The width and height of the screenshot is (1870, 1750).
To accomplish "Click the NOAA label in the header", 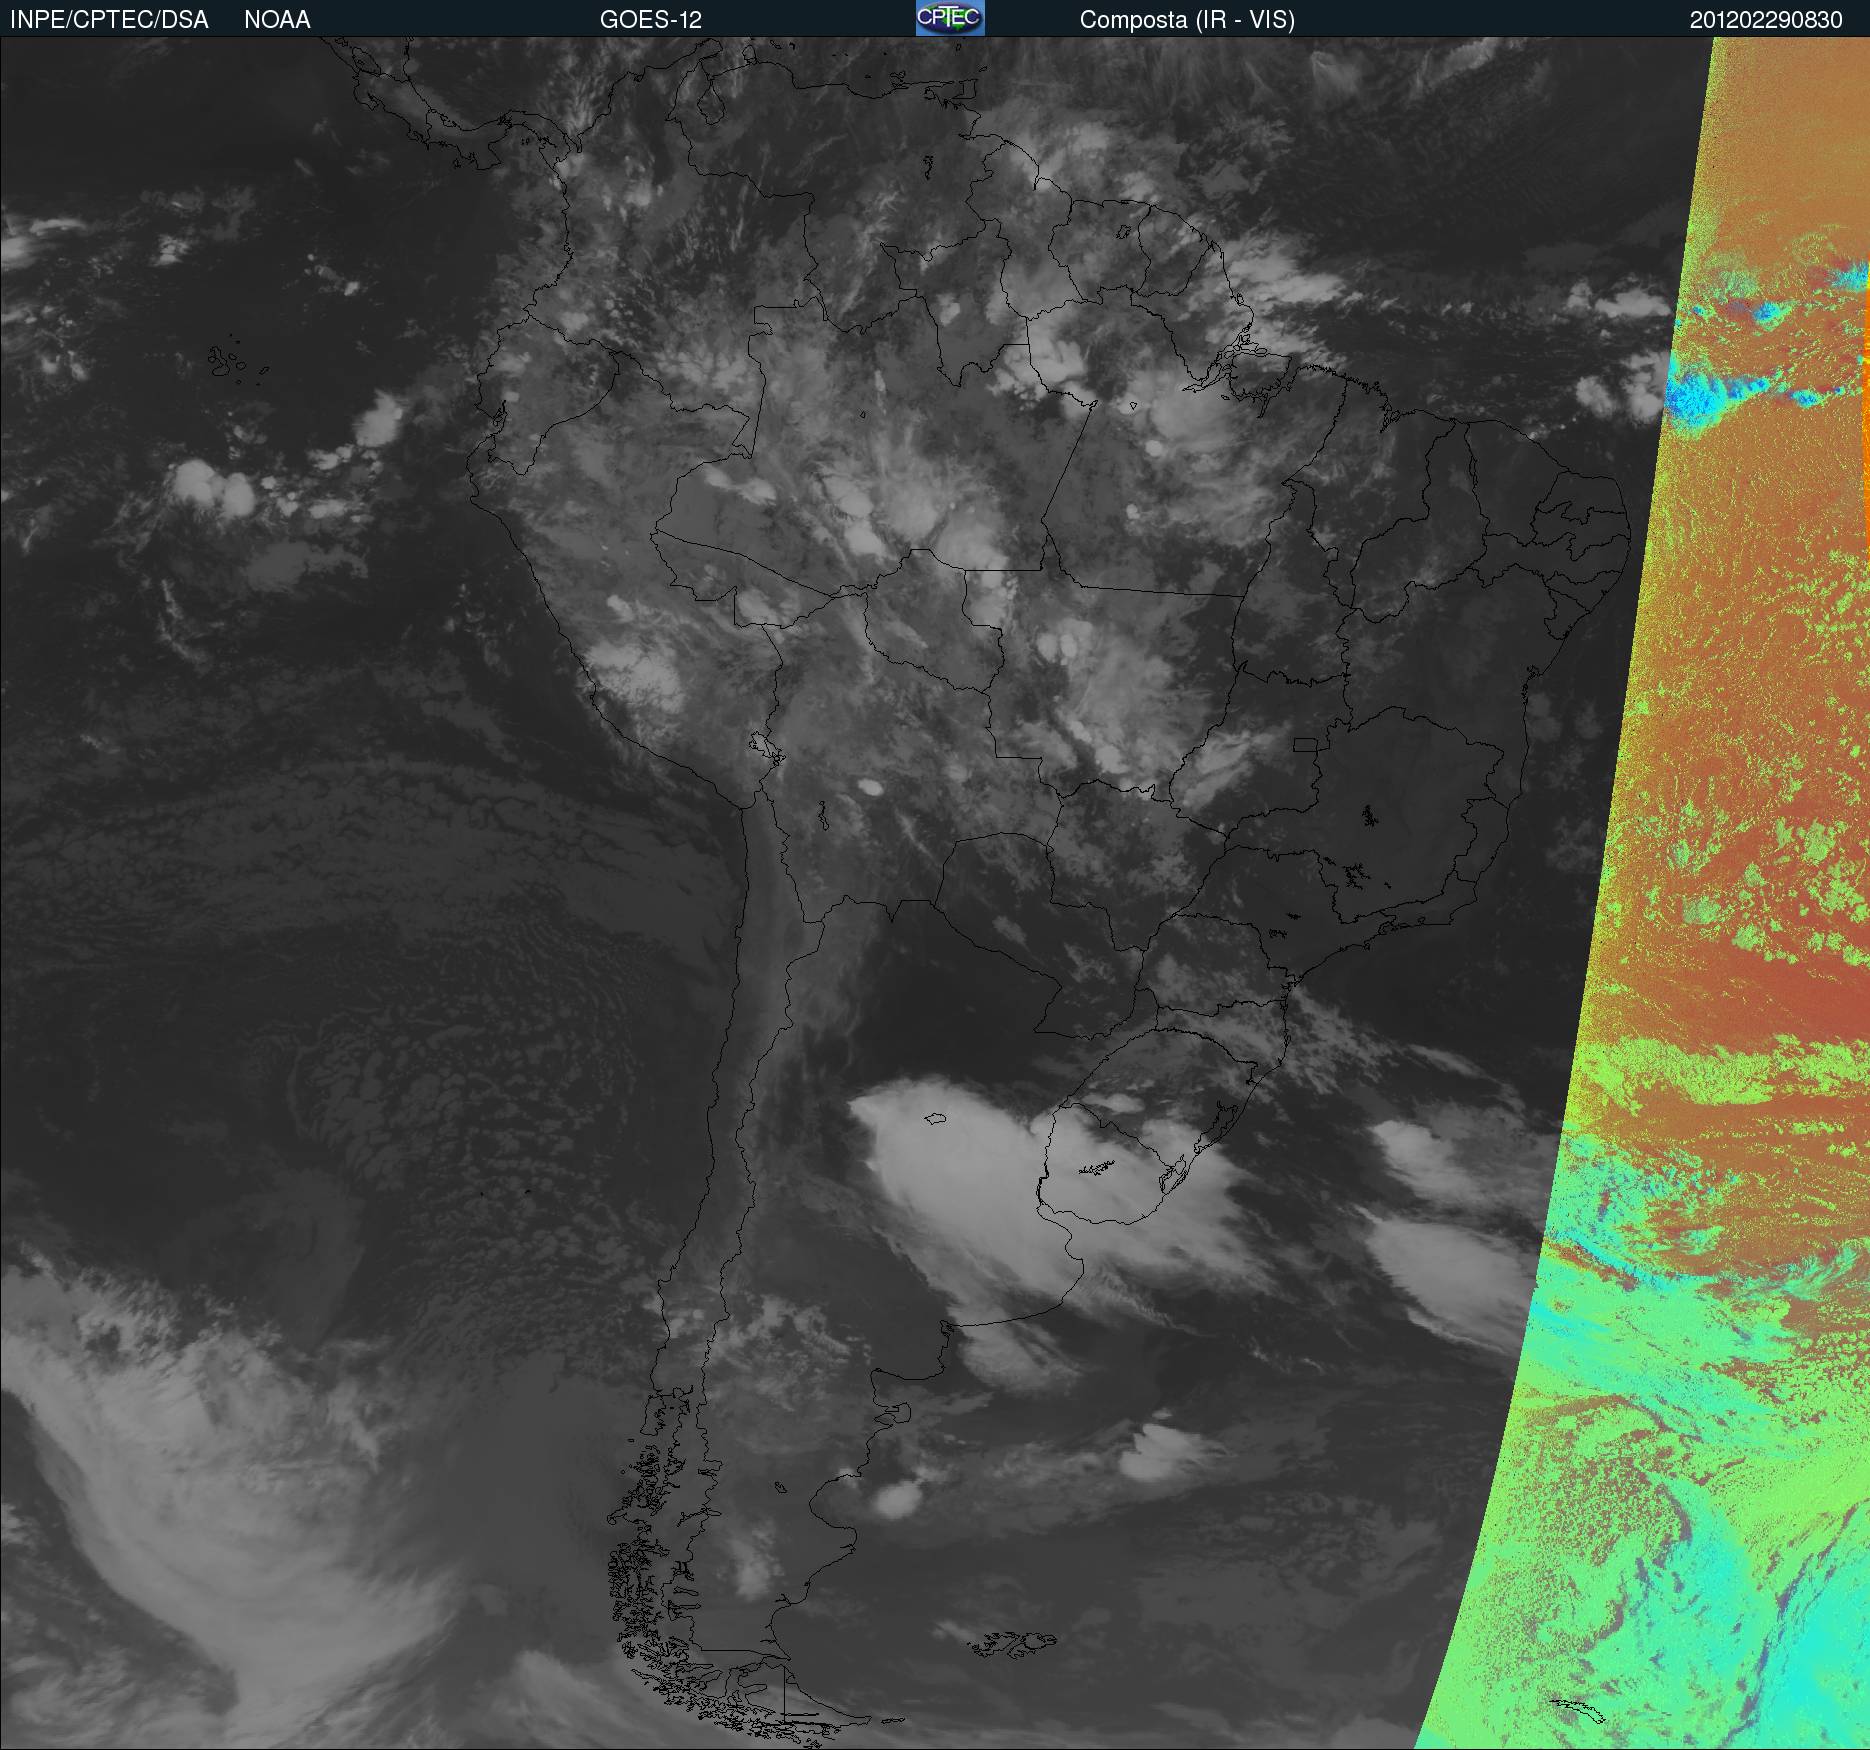I will 277,20.
